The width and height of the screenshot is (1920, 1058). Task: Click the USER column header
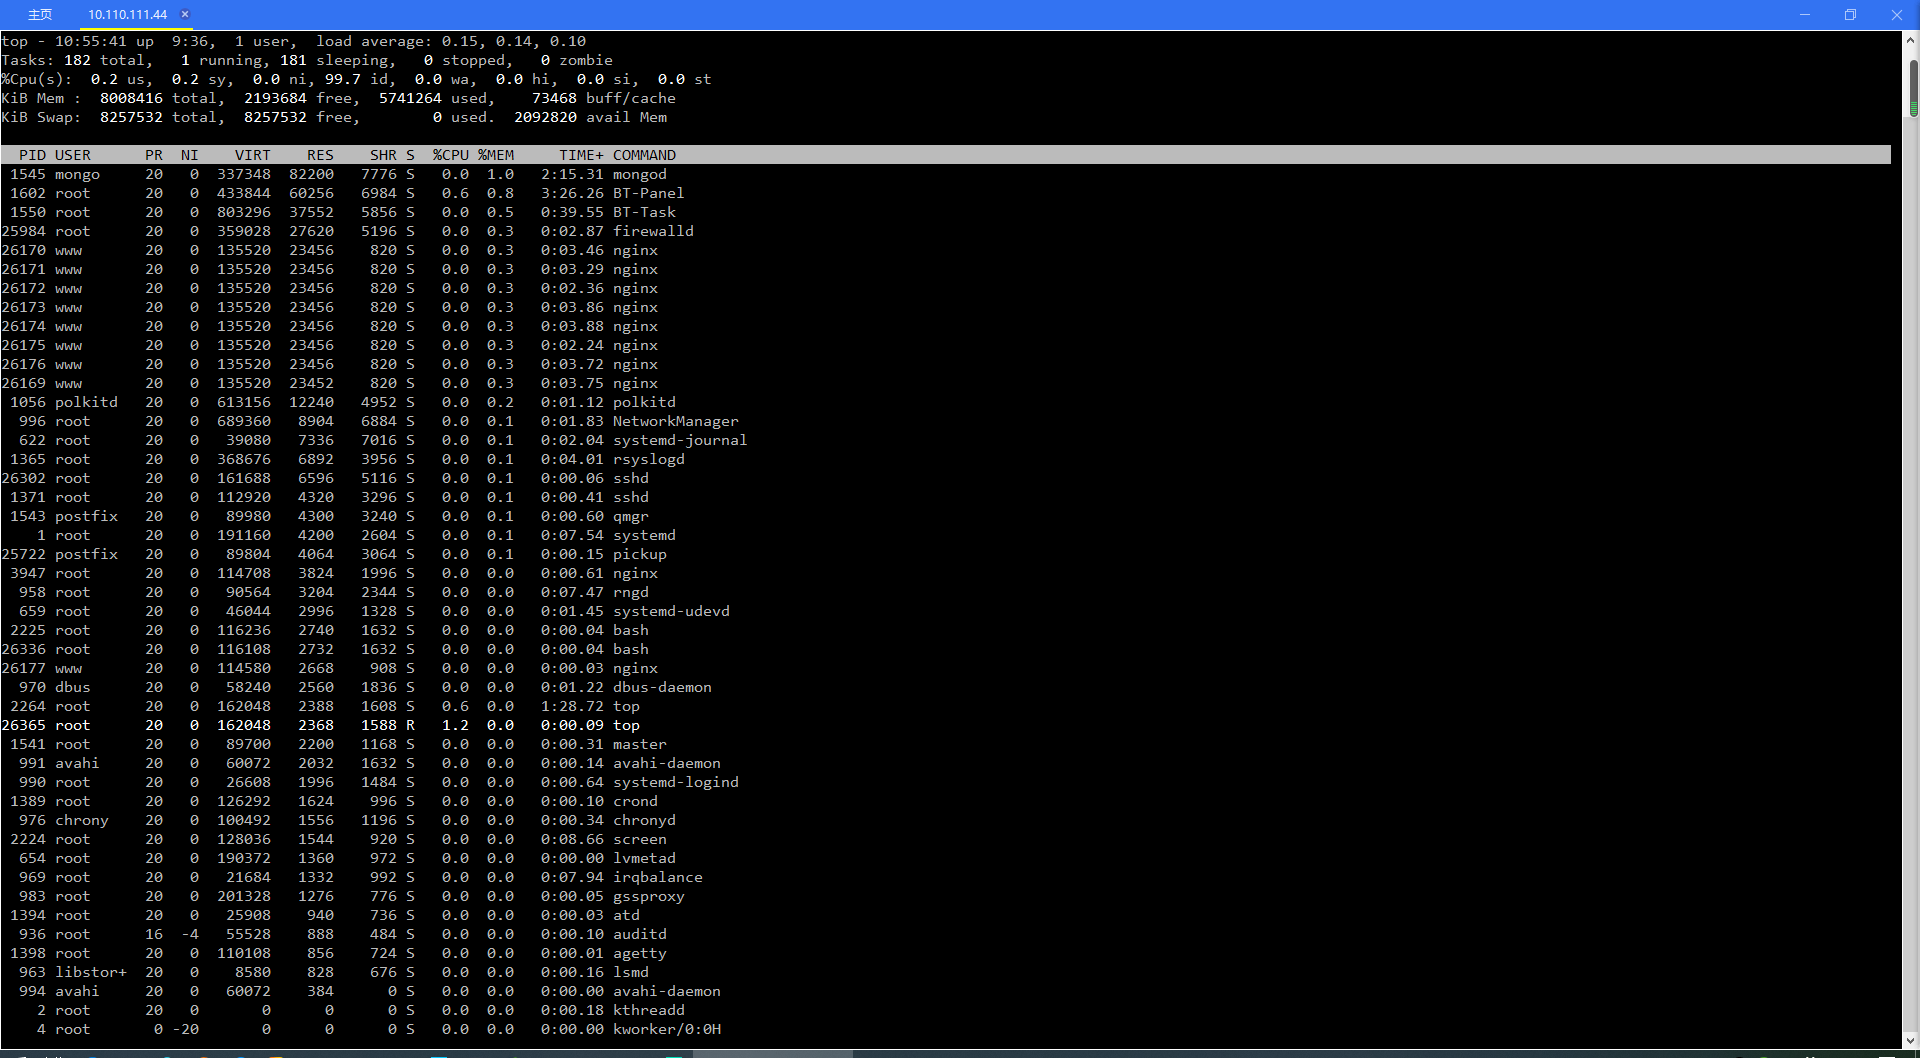point(73,155)
